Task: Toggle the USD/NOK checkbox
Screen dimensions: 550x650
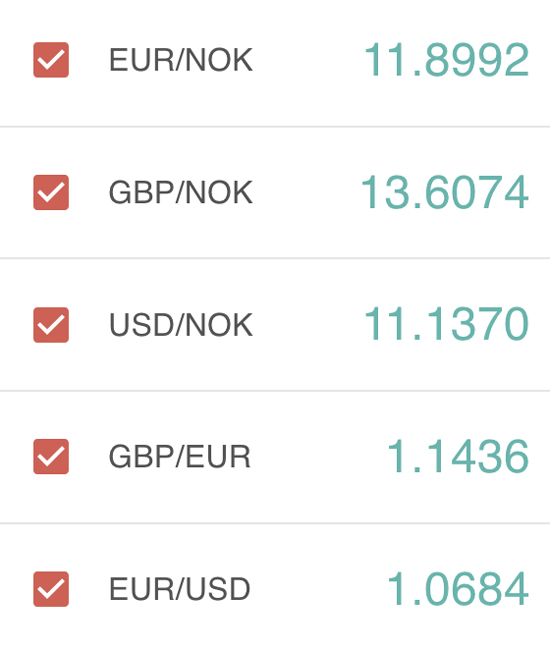Action: [x=51, y=325]
